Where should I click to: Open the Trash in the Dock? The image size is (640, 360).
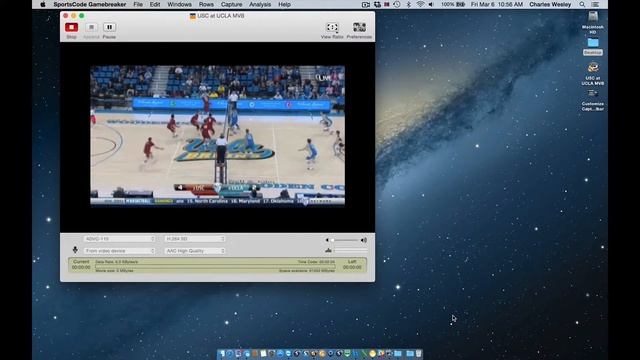click(x=418, y=353)
